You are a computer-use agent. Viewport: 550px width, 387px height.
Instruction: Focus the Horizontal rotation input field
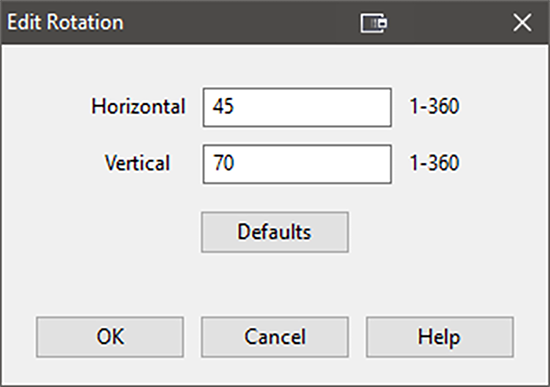(x=297, y=107)
